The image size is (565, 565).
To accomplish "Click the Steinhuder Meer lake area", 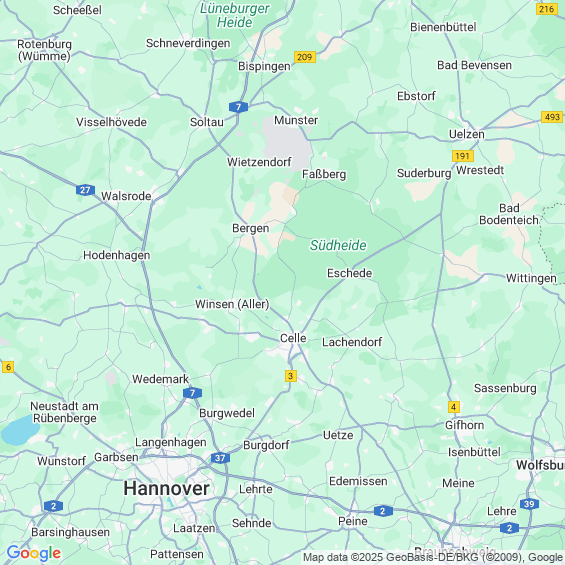I will 19,430.
